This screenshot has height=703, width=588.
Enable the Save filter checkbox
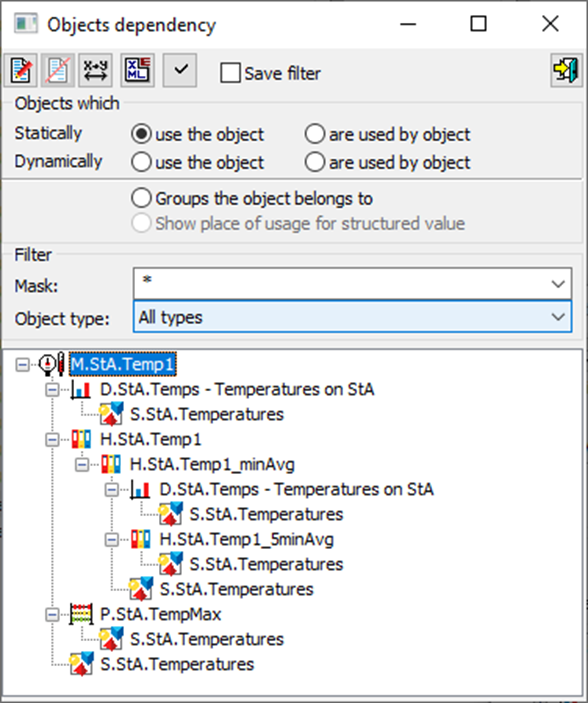(x=230, y=73)
